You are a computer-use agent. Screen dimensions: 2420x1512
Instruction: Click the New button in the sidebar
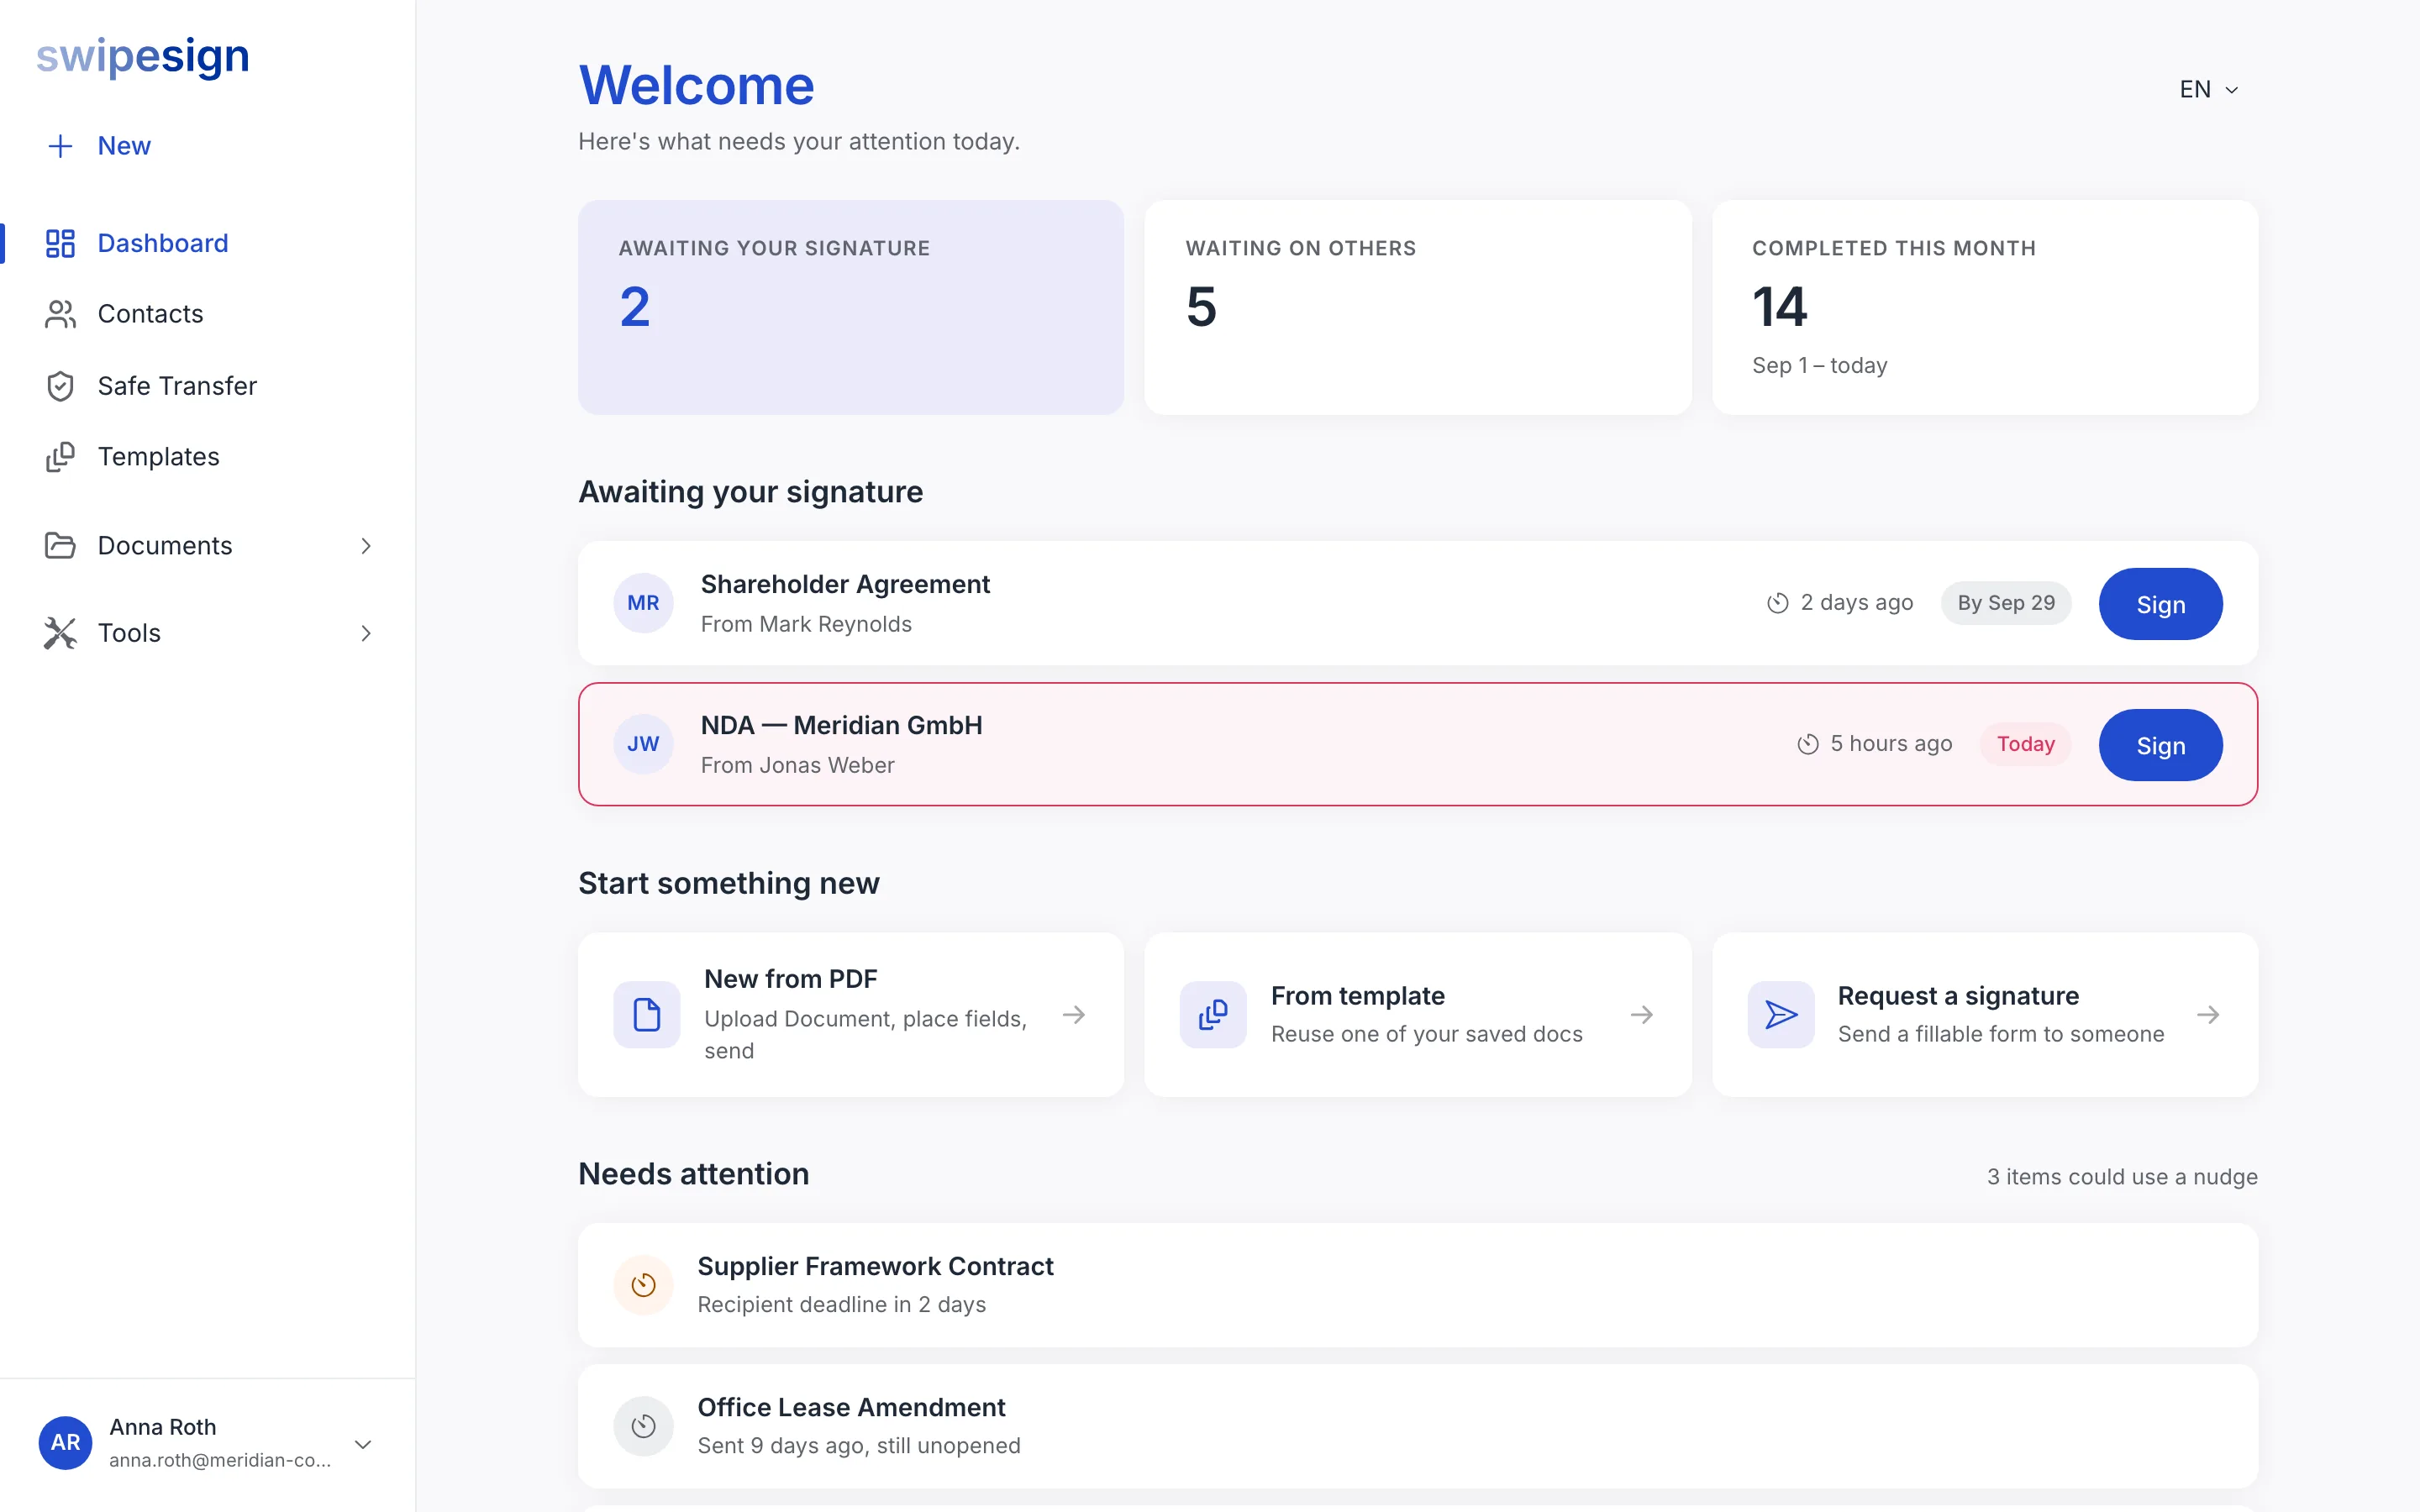click(99, 146)
